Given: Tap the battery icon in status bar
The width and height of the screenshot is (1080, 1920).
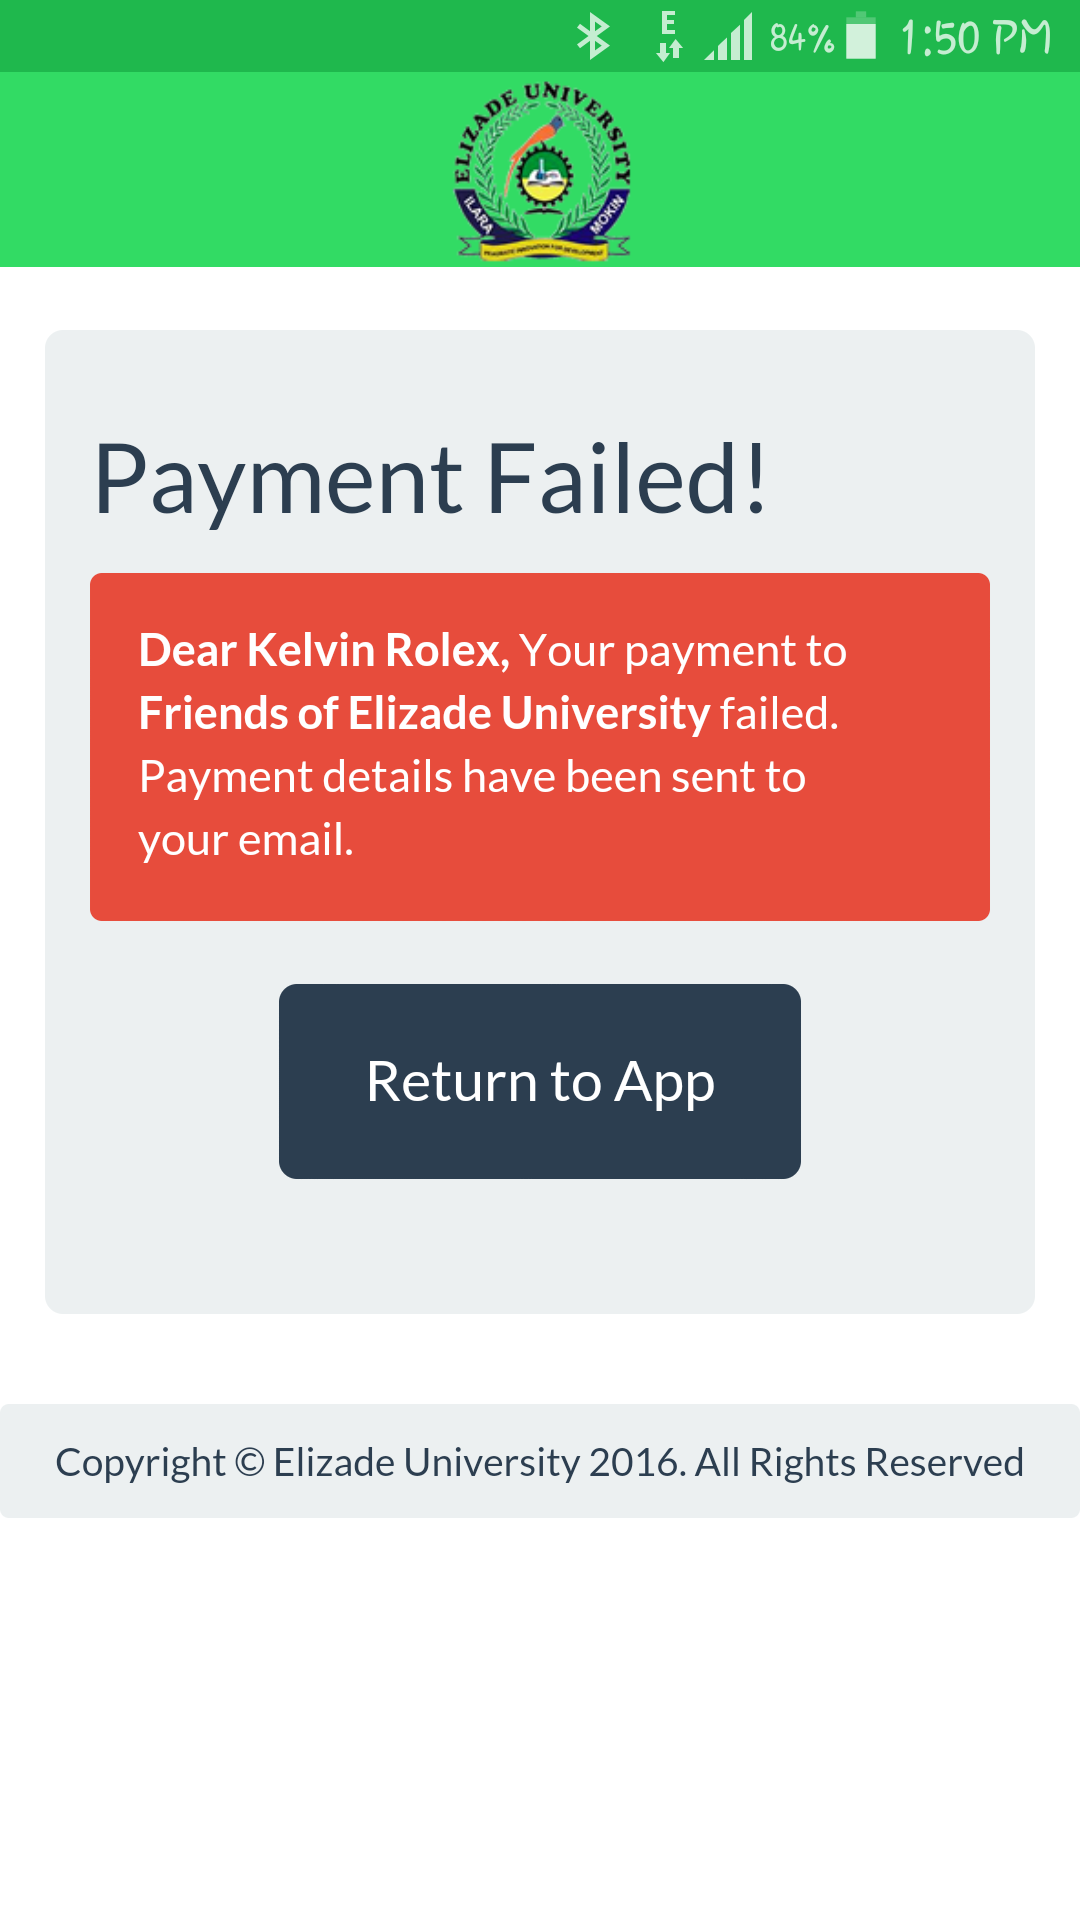Looking at the screenshot, I should click(861, 37).
